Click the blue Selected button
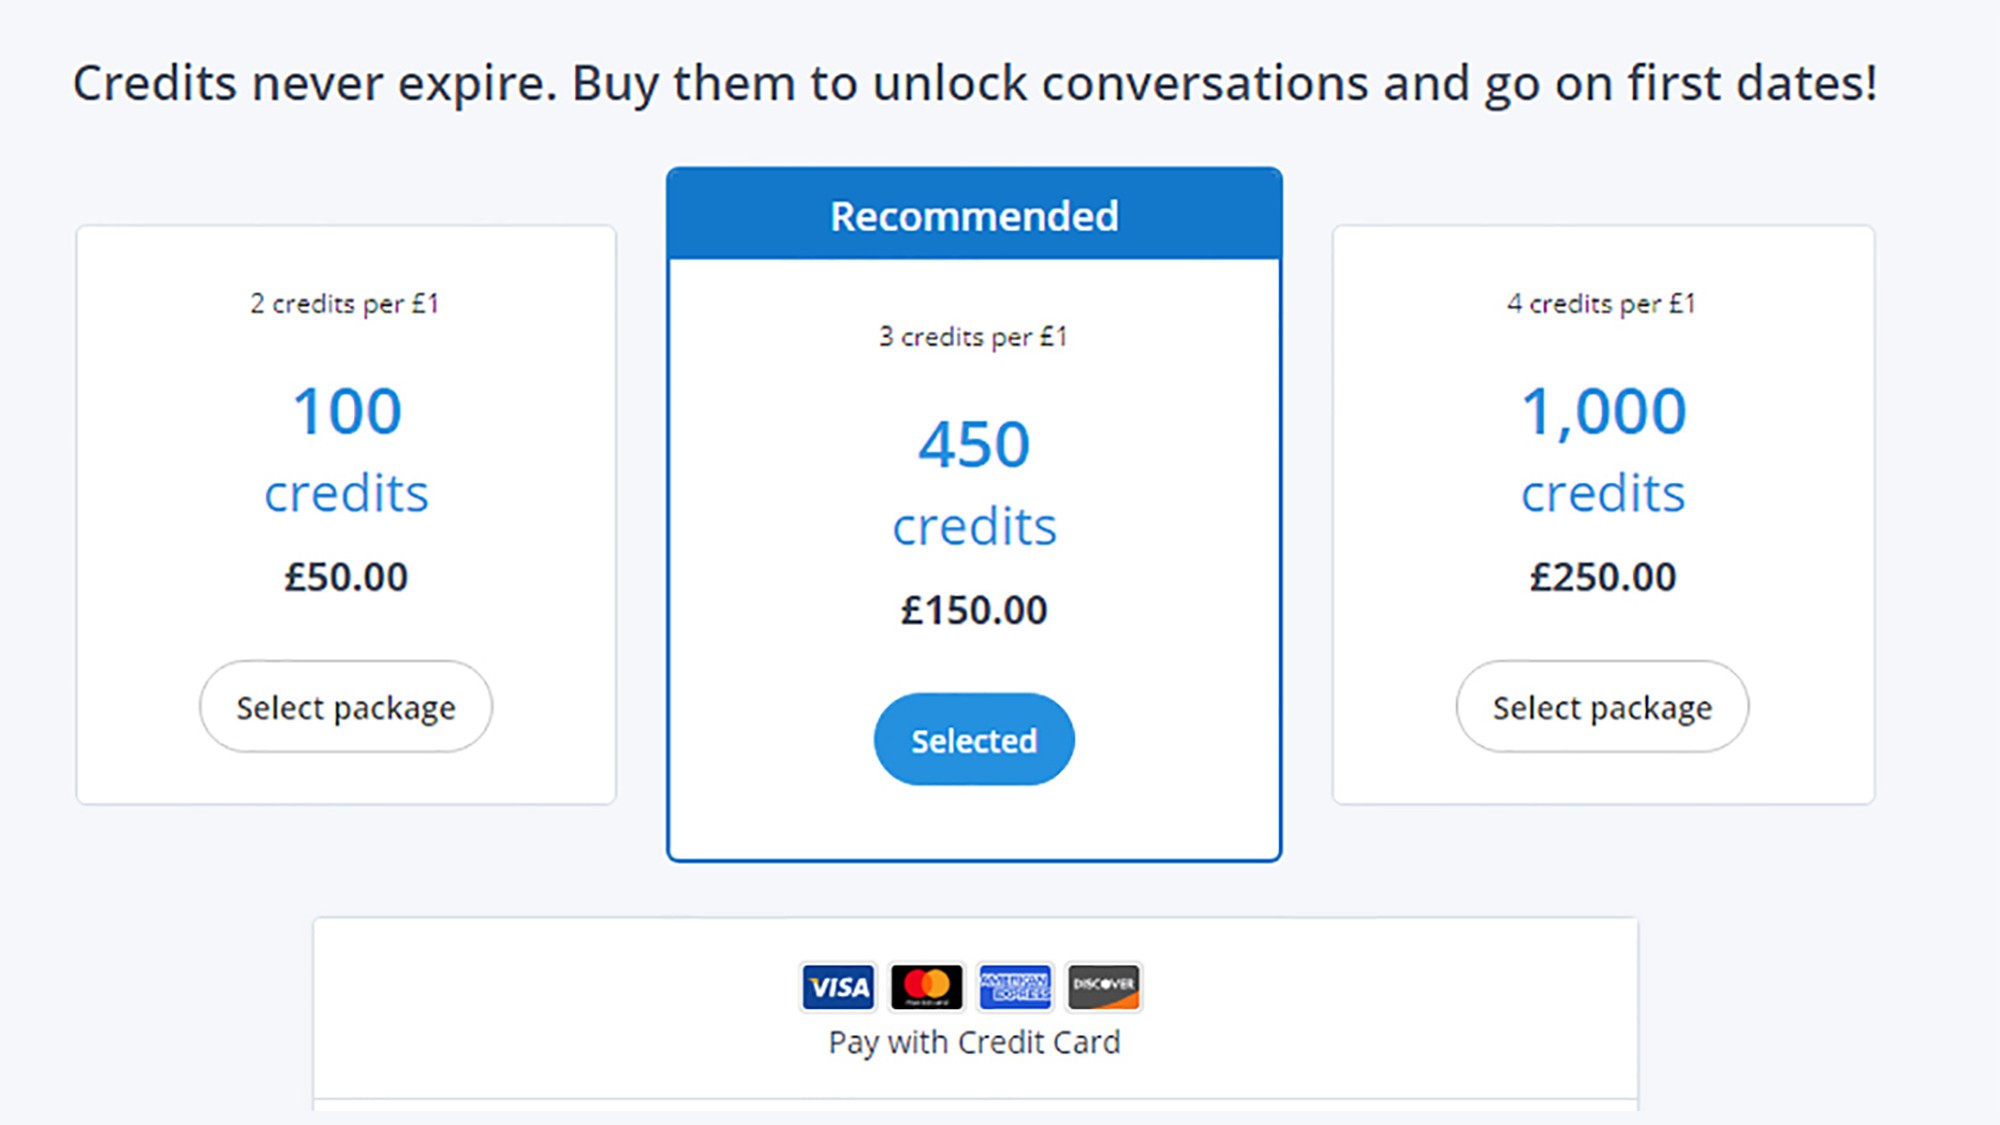2000x1125 pixels. (974, 740)
